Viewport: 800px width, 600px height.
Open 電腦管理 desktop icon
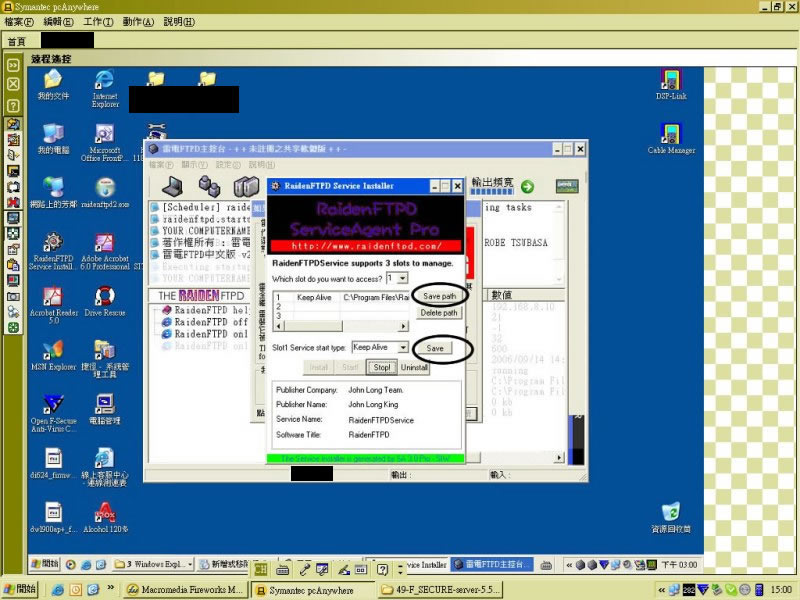pyautogui.click(x=105, y=409)
